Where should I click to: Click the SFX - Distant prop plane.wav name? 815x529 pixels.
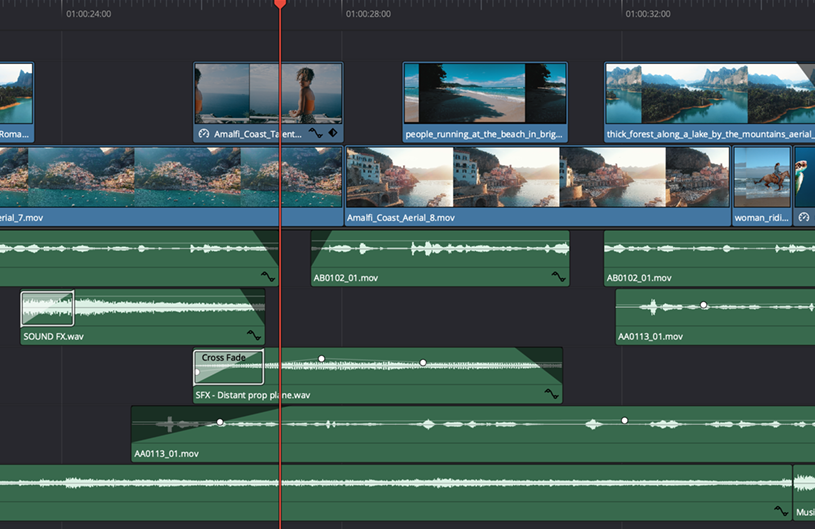pyautogui.click(x=253, y=395)
